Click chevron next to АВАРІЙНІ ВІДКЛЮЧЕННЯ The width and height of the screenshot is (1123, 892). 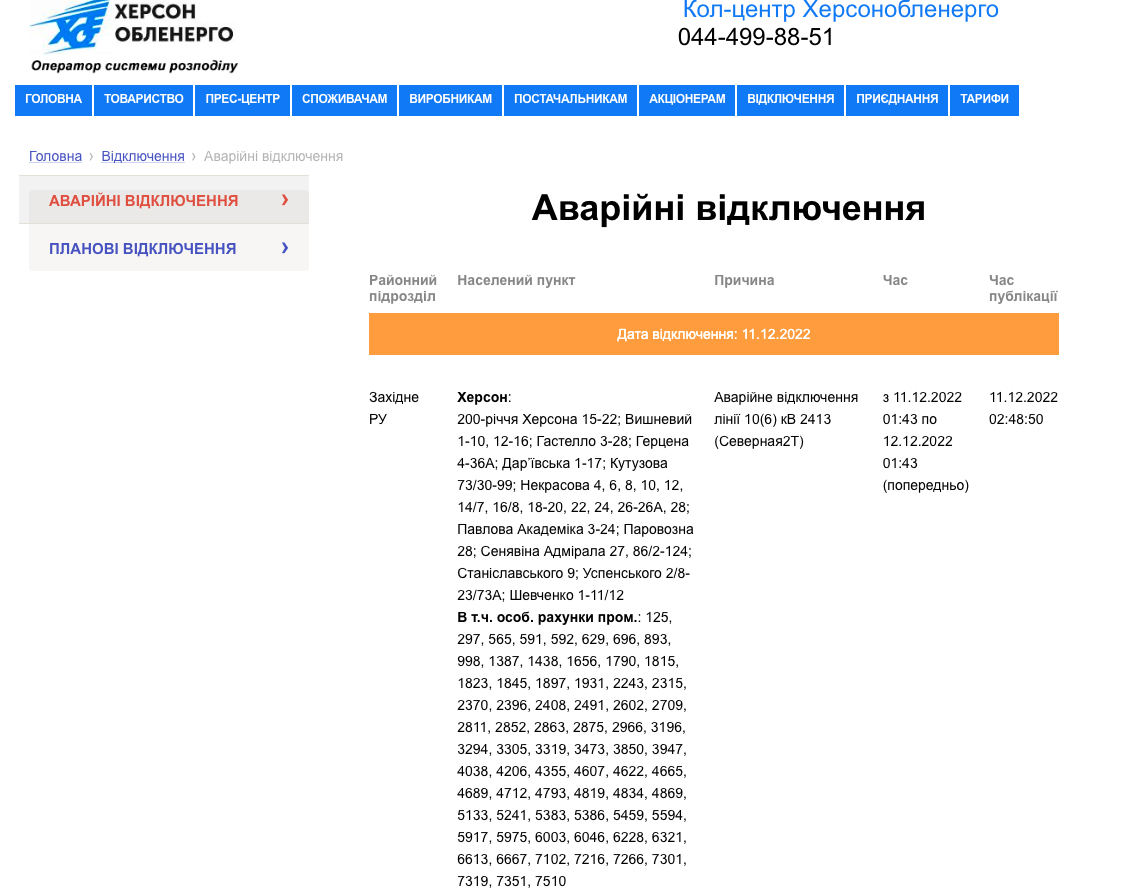click(285, 200)
